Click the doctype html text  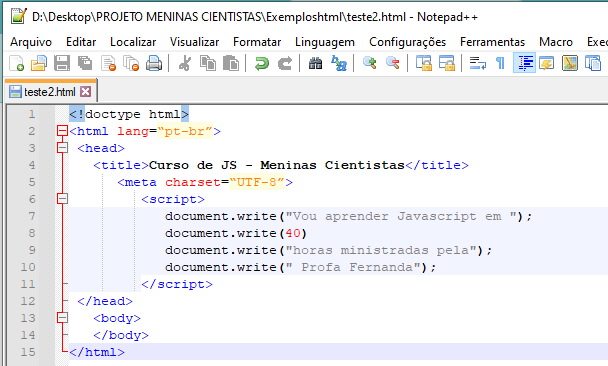tap(129, 114)
